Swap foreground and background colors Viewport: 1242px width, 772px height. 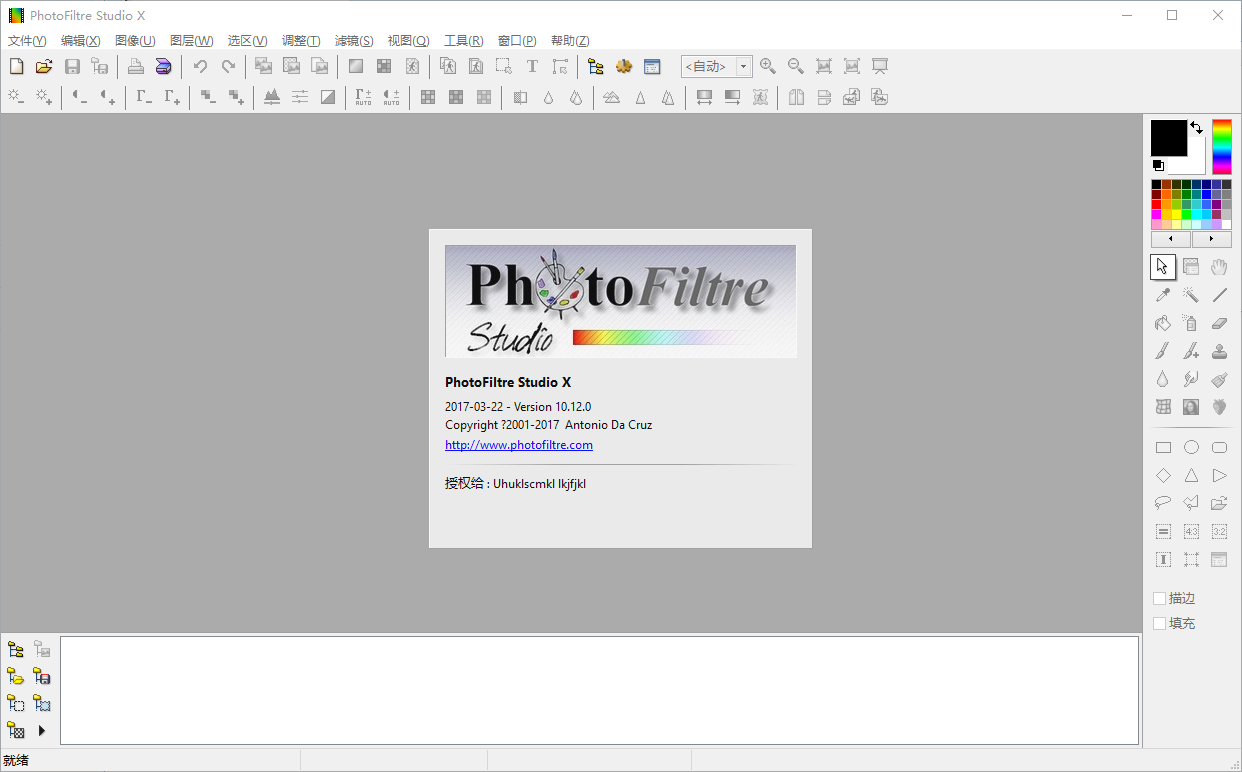[x=1197, y=127]
